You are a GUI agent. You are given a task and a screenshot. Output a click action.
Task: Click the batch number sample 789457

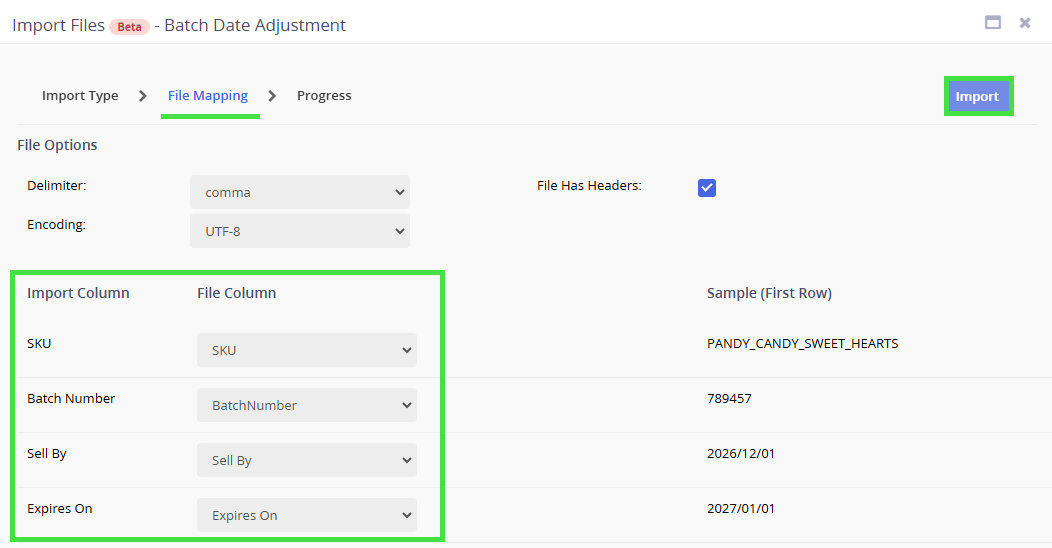coord(729,399)
